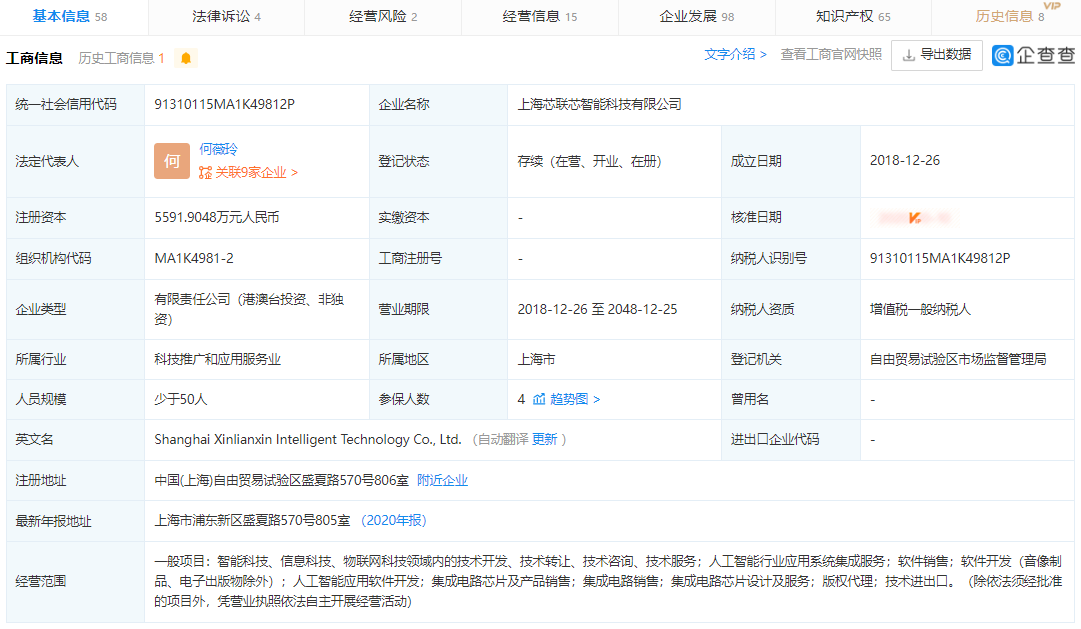Click the trend chart icon beside 参保人数
Screen dimensions: 1081x629
[x=537, y=398]
